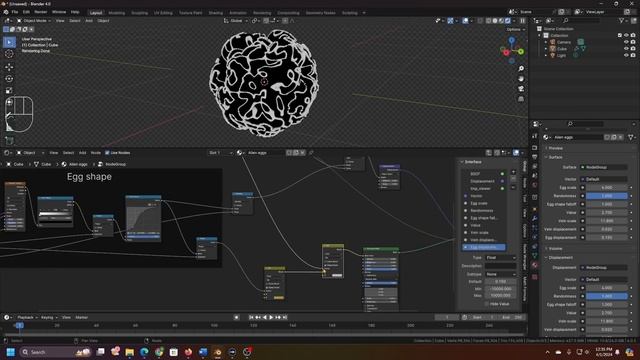Hide Light in viewport via eye icon
This screenshot has width=640, height=360.
(626, 55)
